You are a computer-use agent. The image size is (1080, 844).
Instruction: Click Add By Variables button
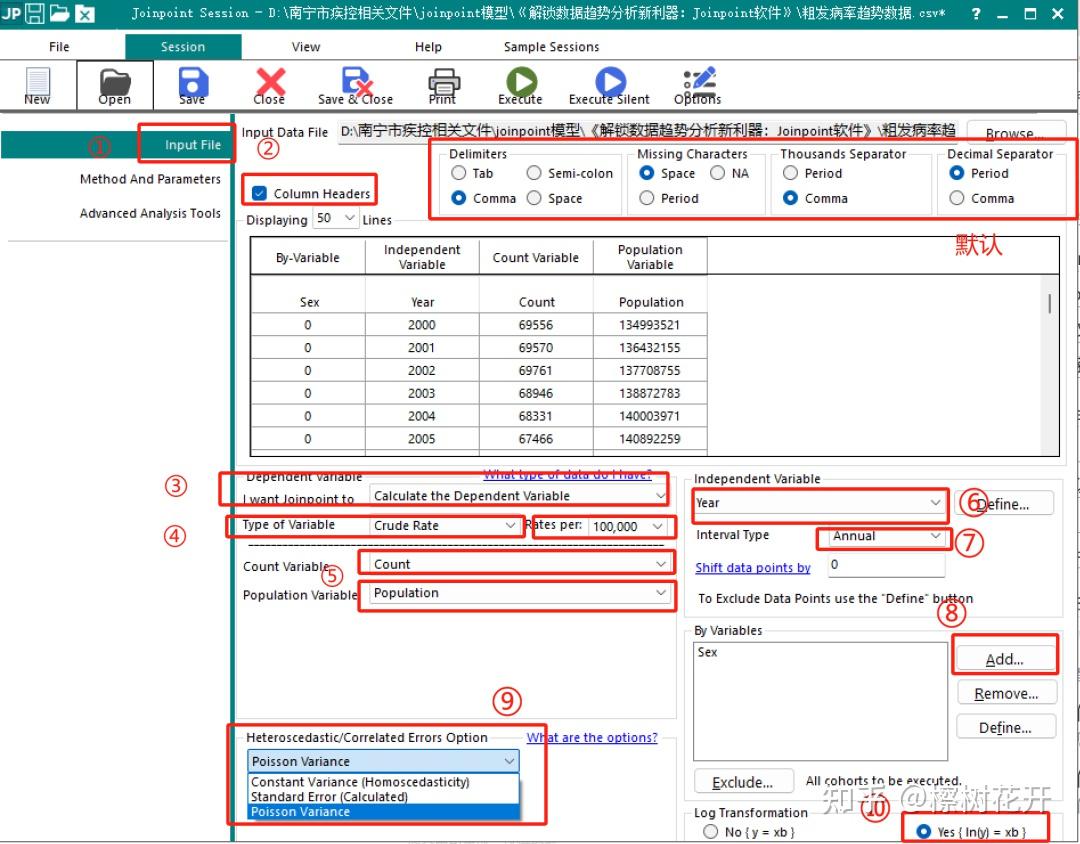coord(1006,659)
